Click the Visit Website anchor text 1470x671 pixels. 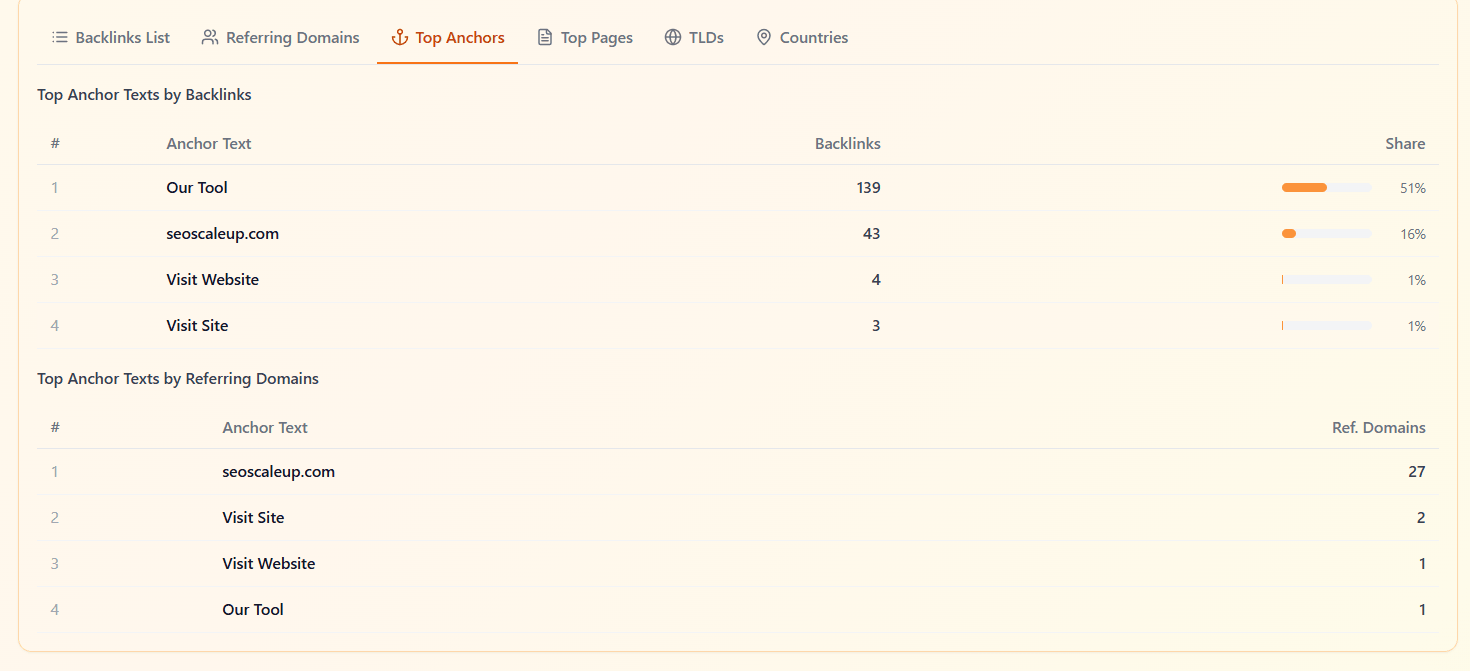[212, 279]
